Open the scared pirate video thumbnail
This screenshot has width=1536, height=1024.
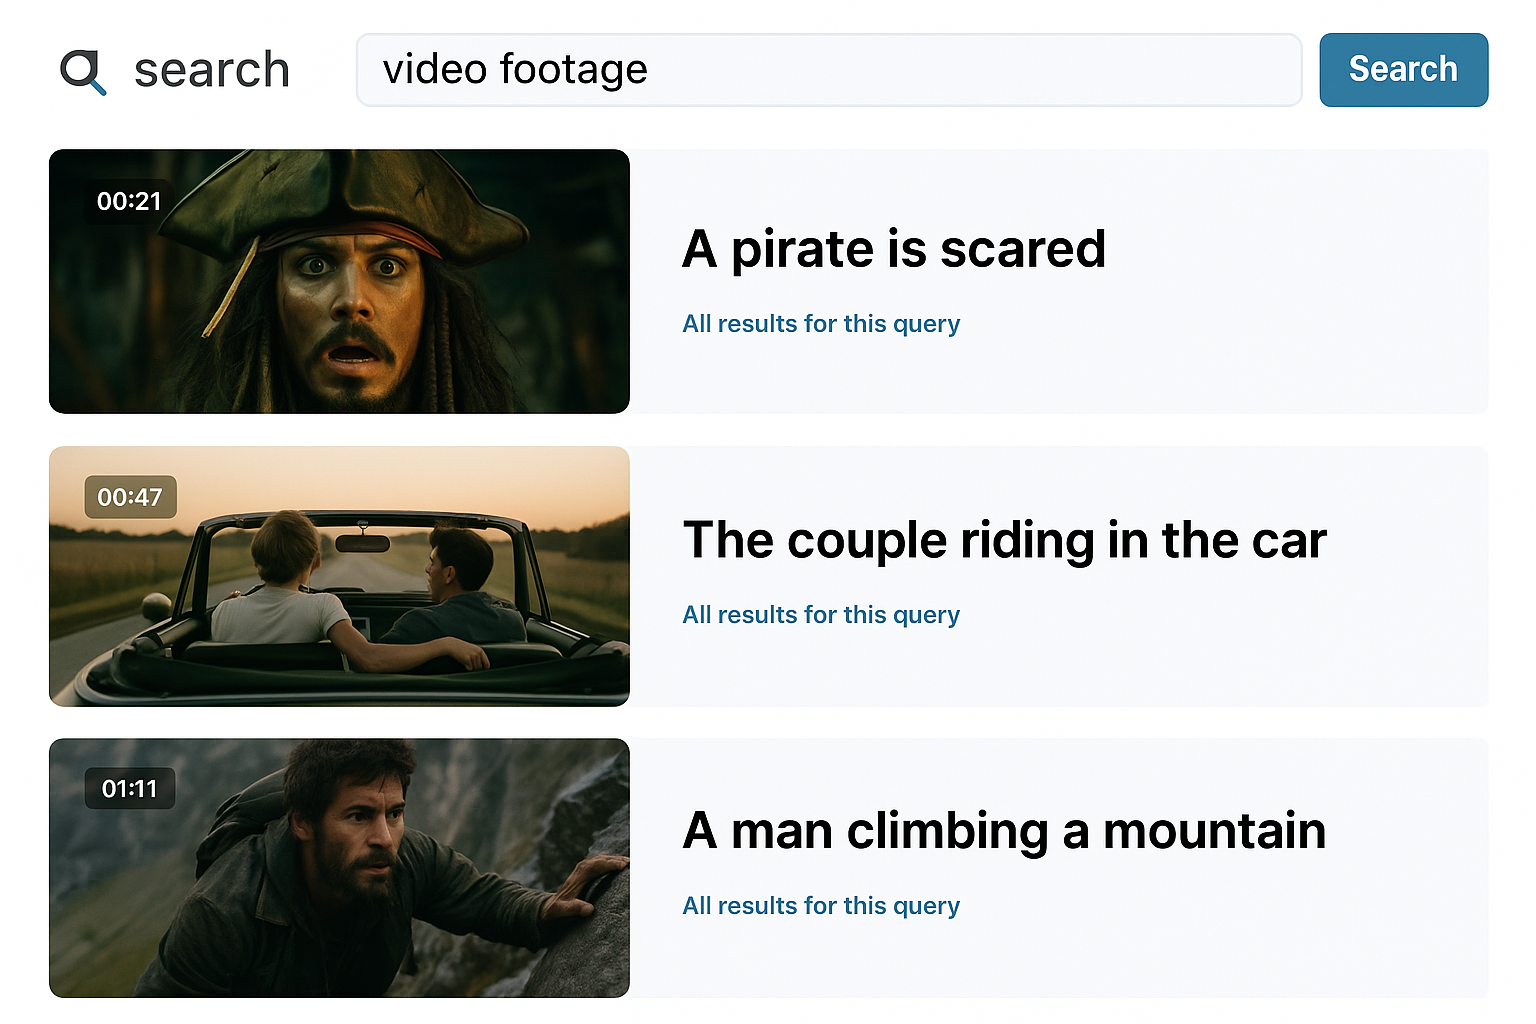point(339,281)
